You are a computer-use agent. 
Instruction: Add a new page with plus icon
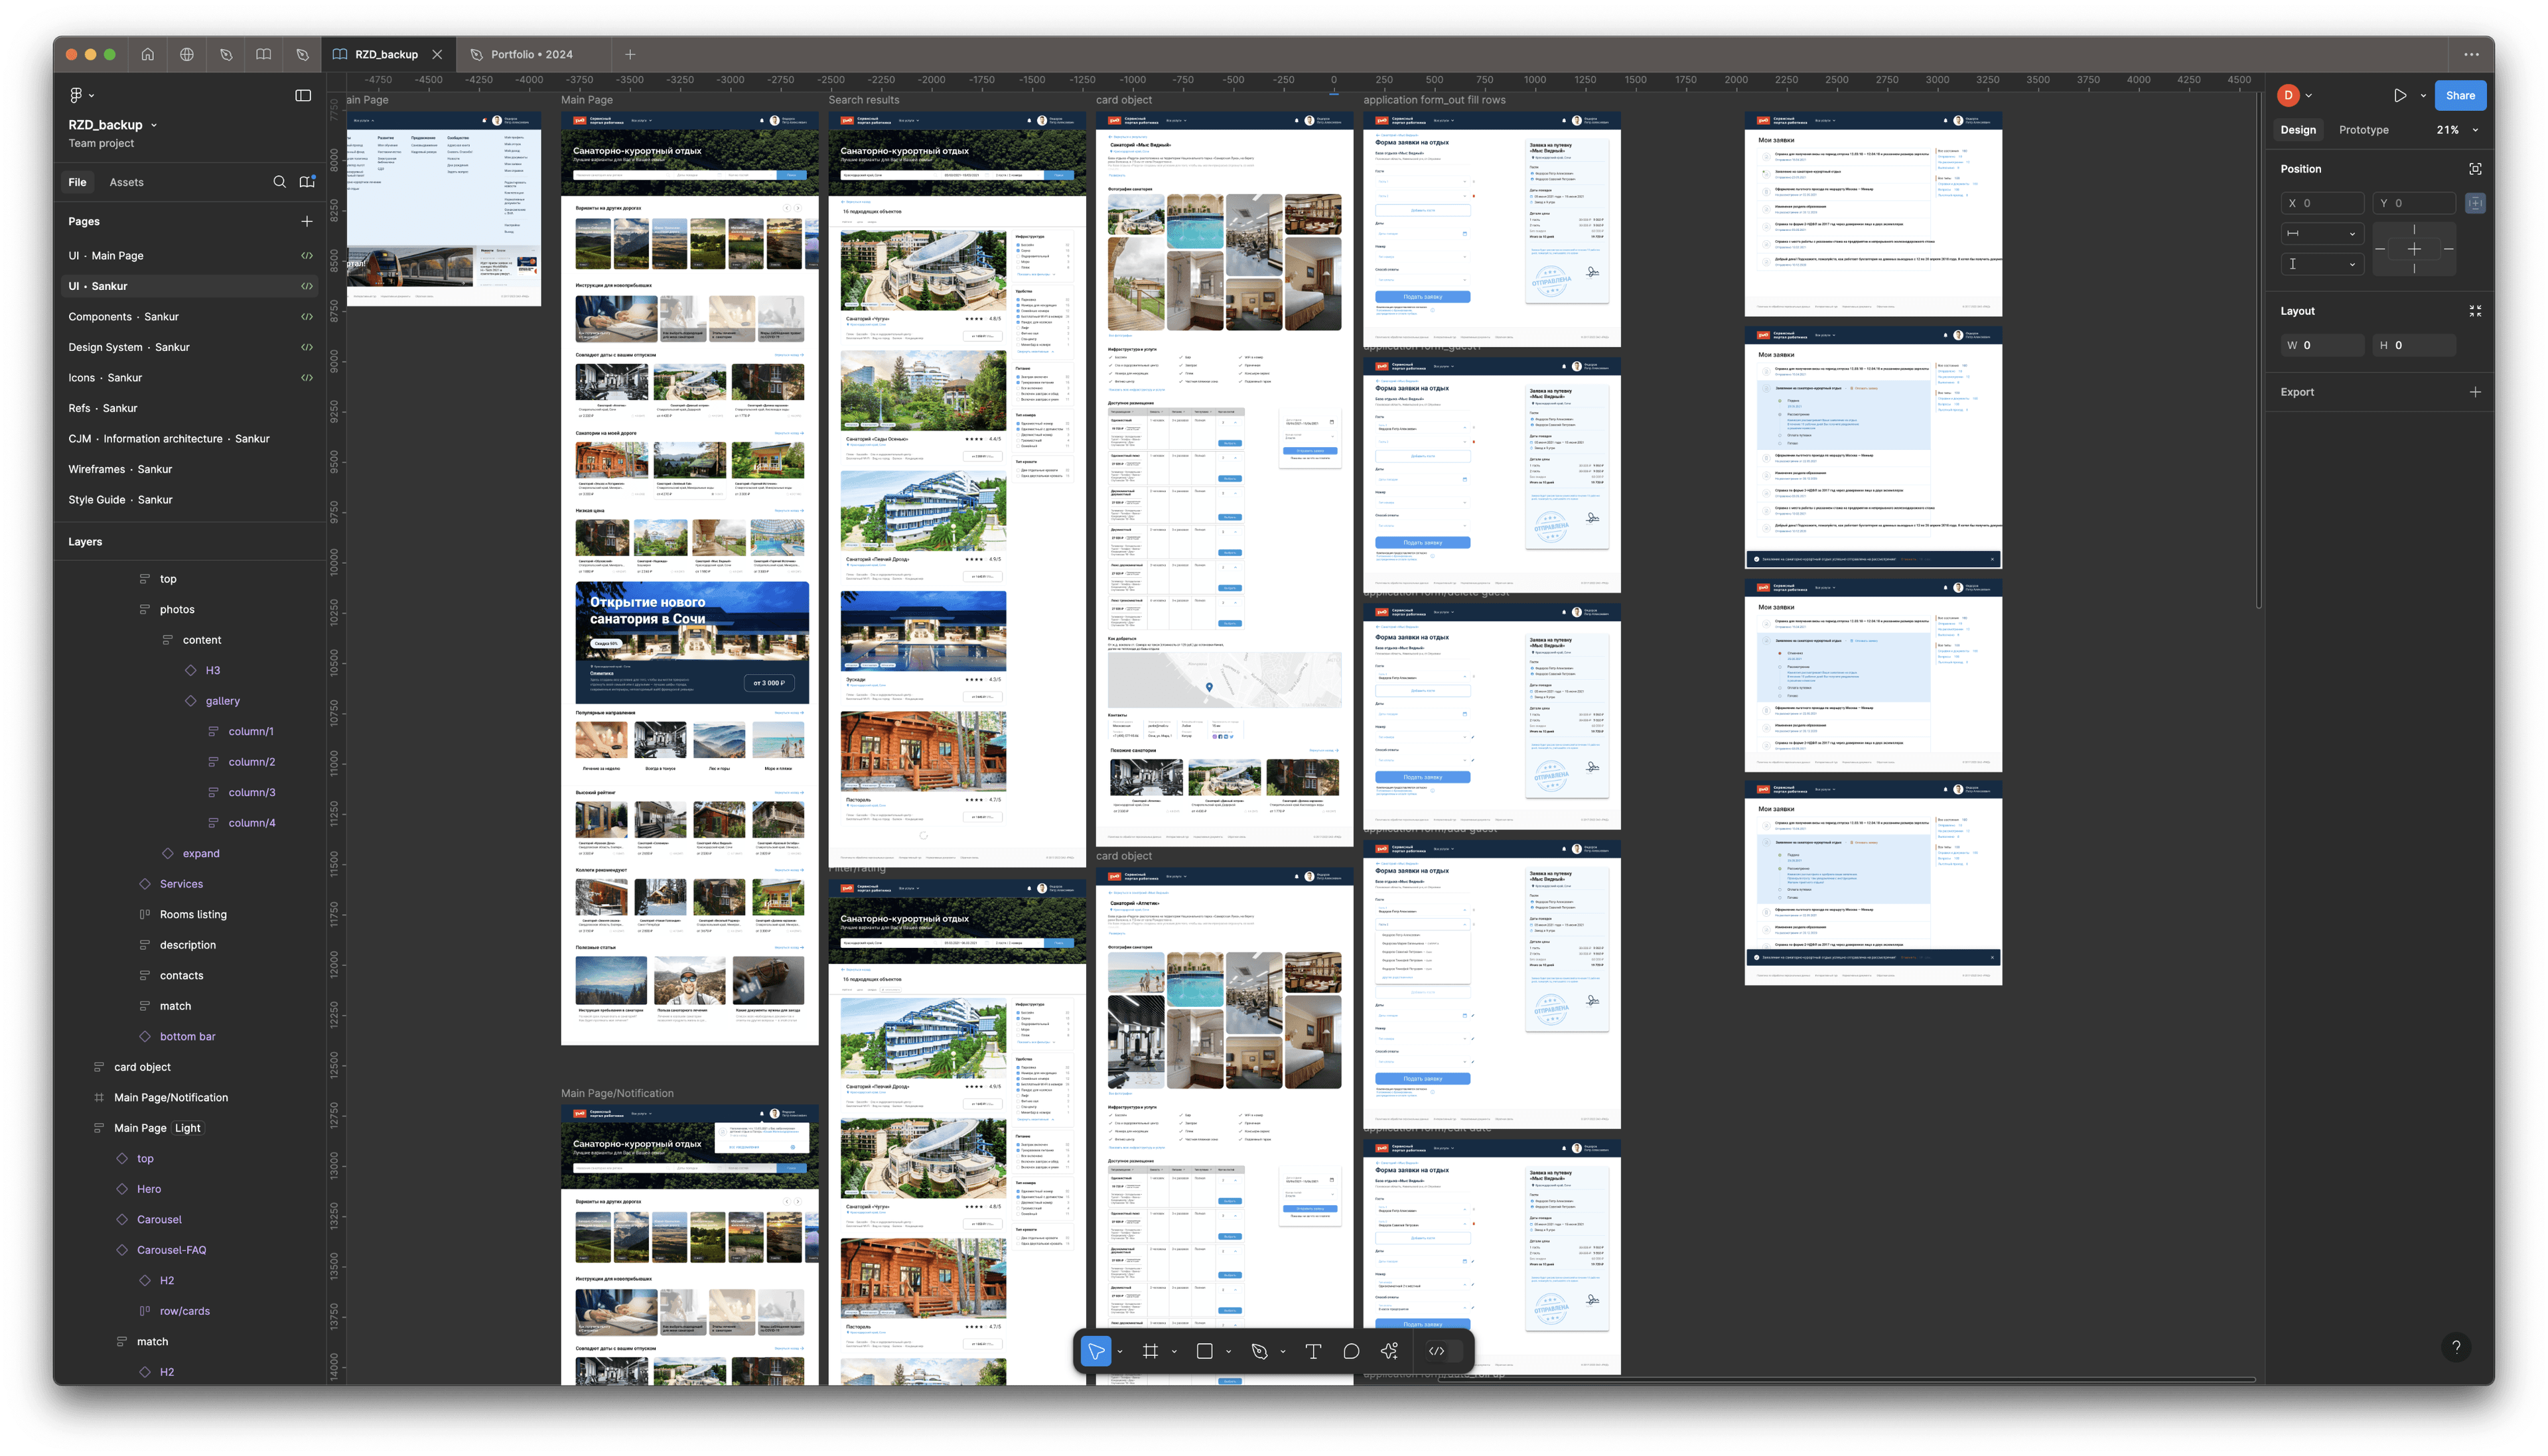pyautogui.click(x=307, y=221)
